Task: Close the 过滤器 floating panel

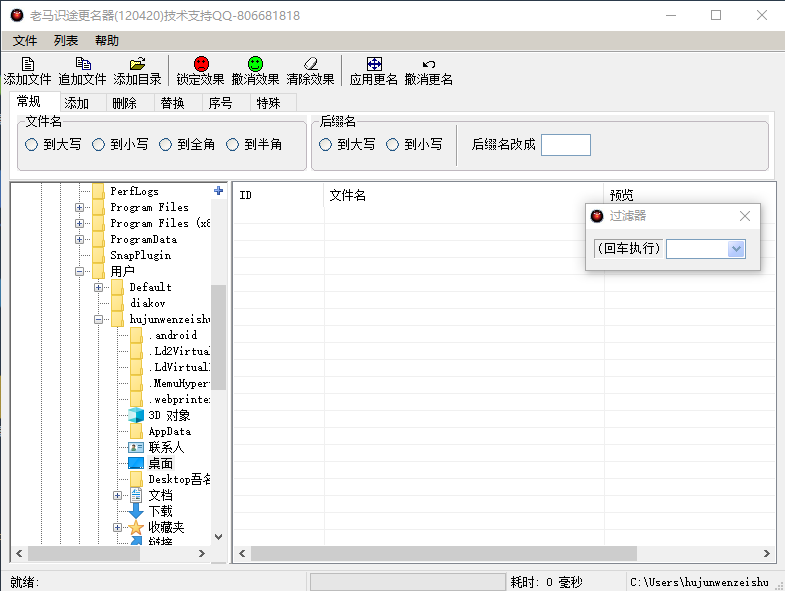Action: [744, 216]
